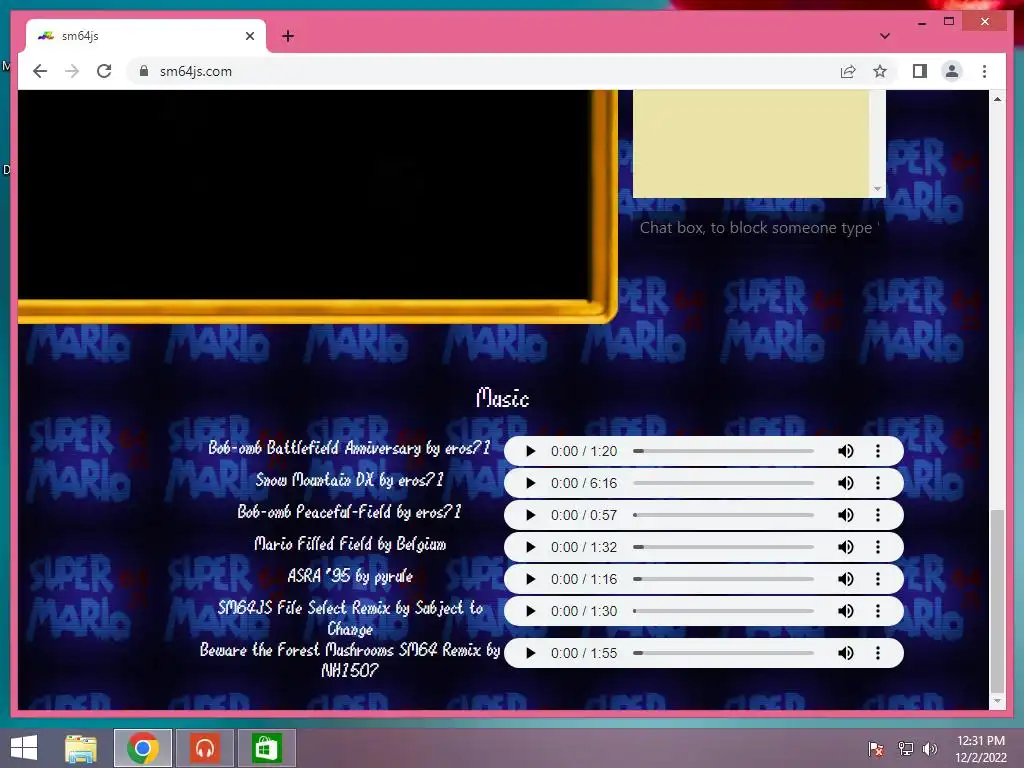Open the headphones music app in taskbar
This screenshot has width=1024, height=768.
(205, 748)
